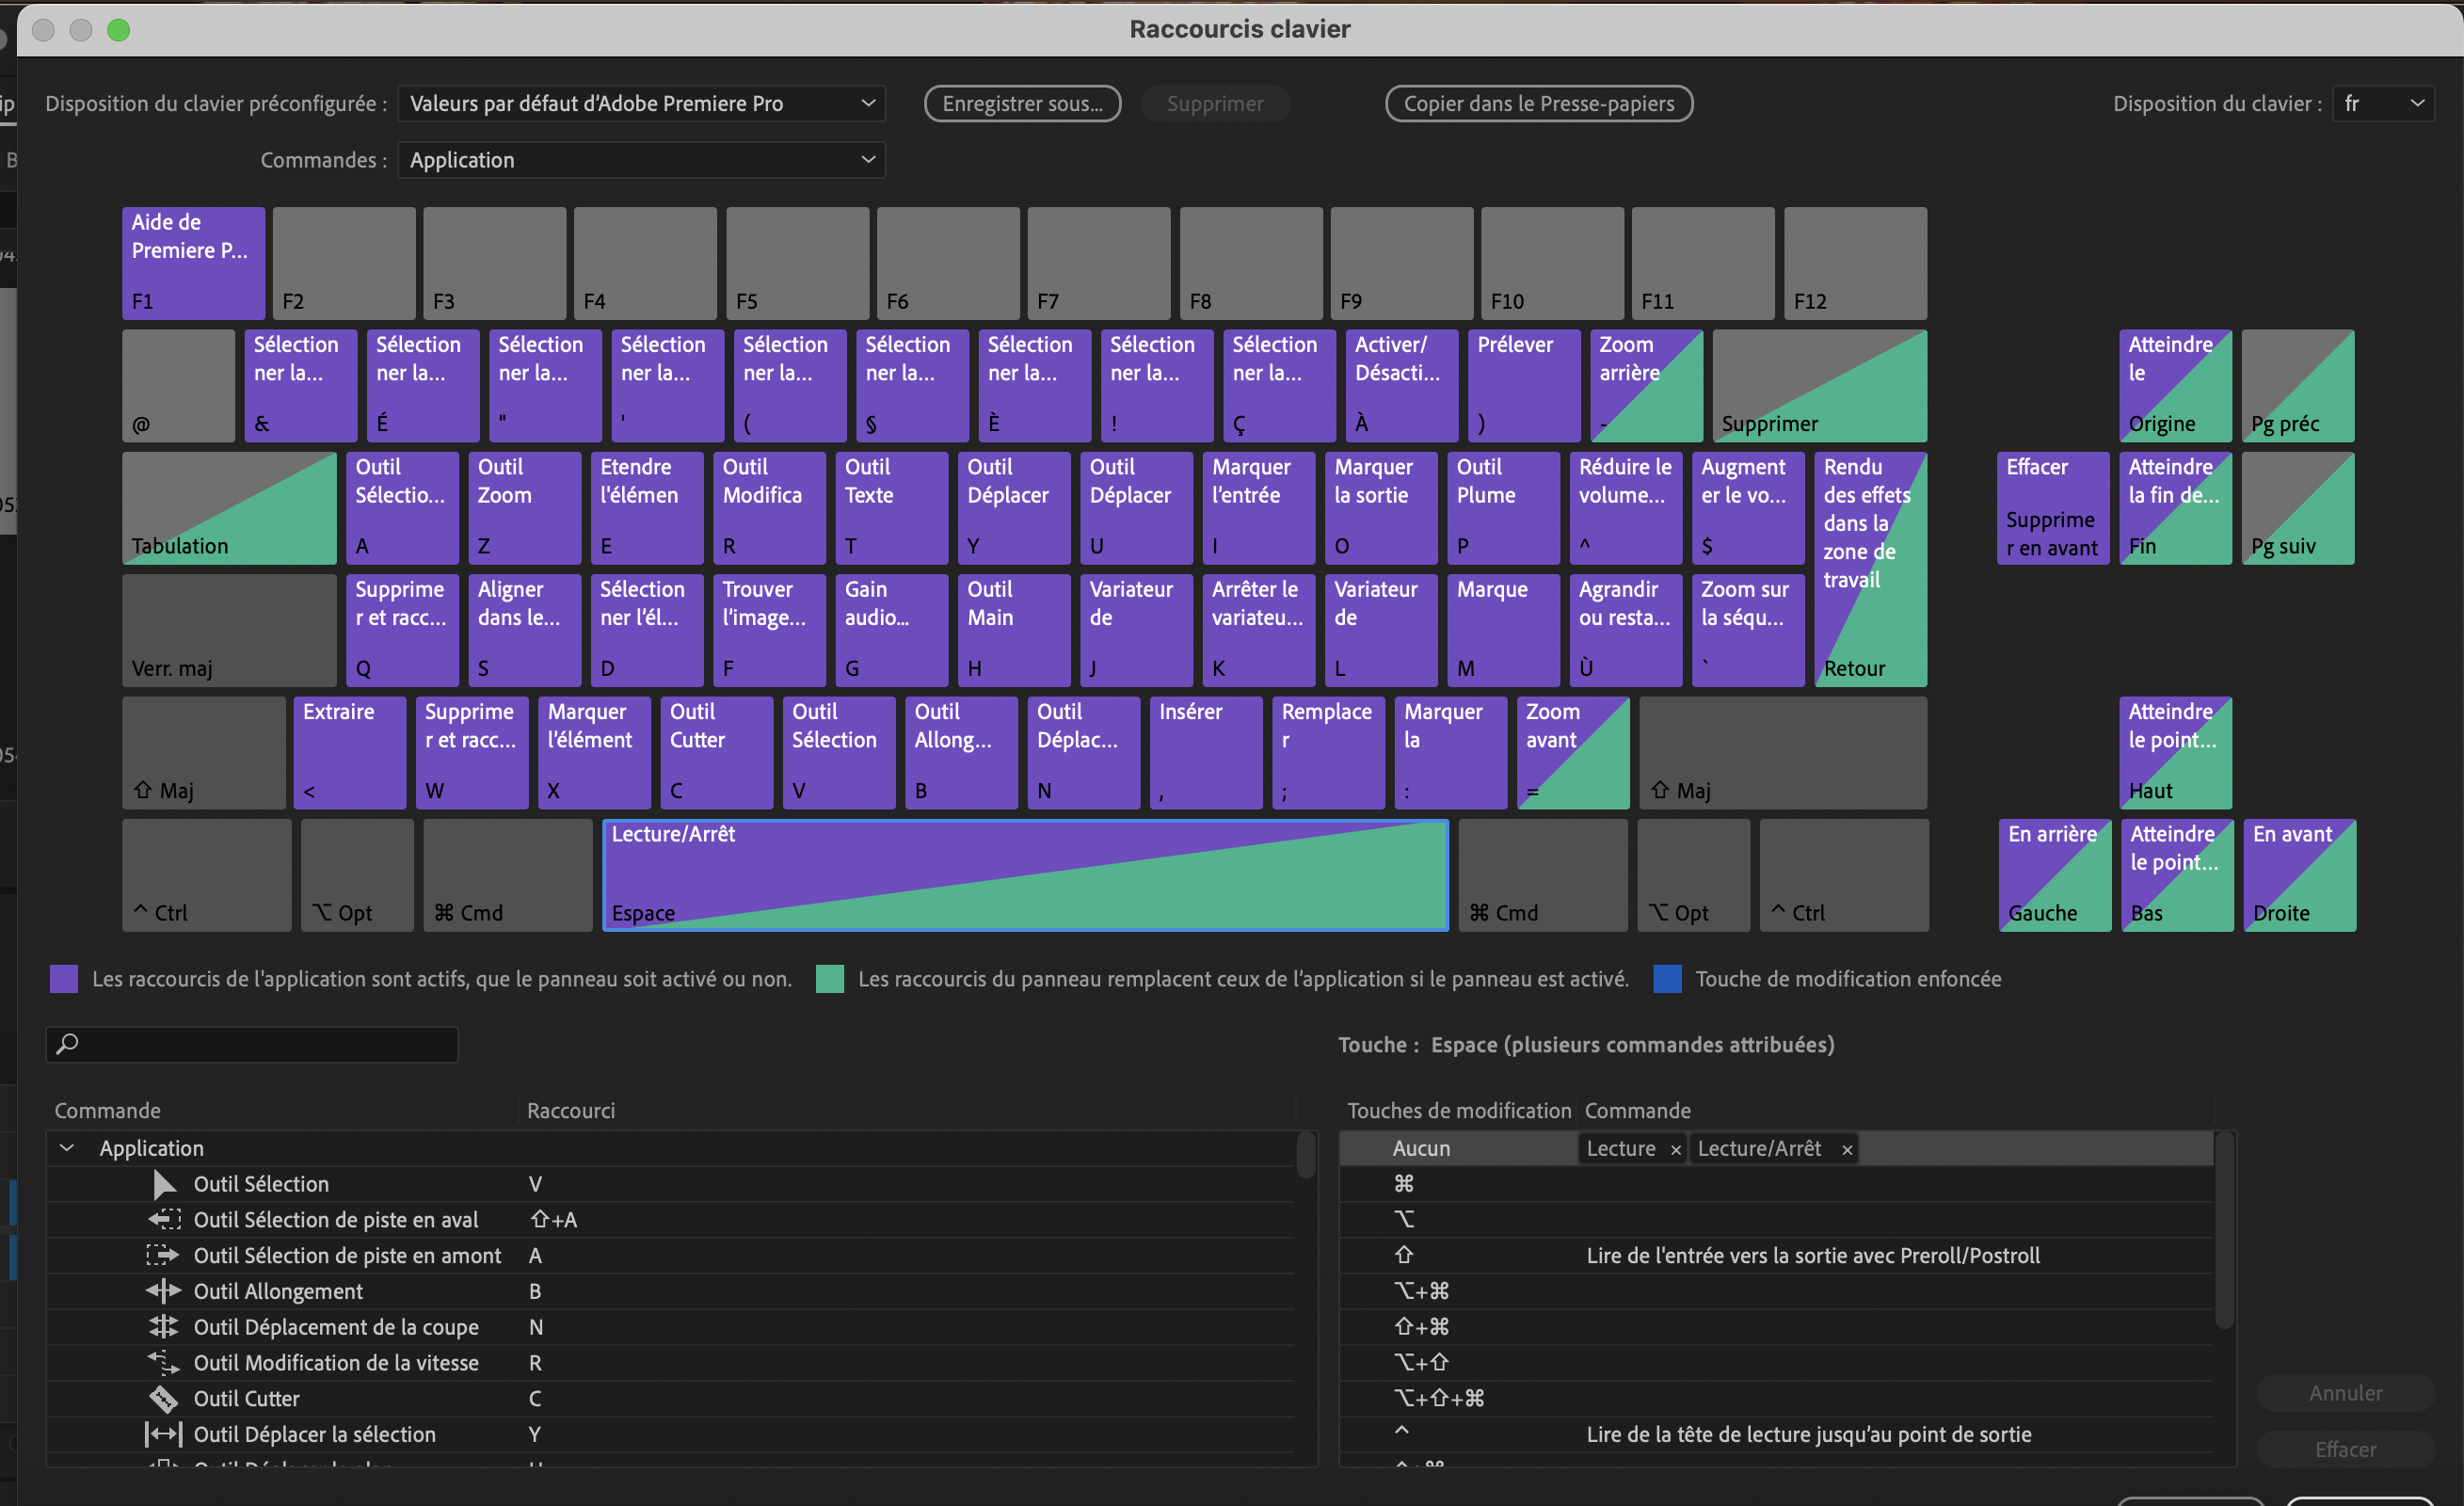Image resolution: width=2464 pixels, height=1506 pixels.
Task: Click the Outil Sélection de piste en amont icon
Action: click(164, 1255)
